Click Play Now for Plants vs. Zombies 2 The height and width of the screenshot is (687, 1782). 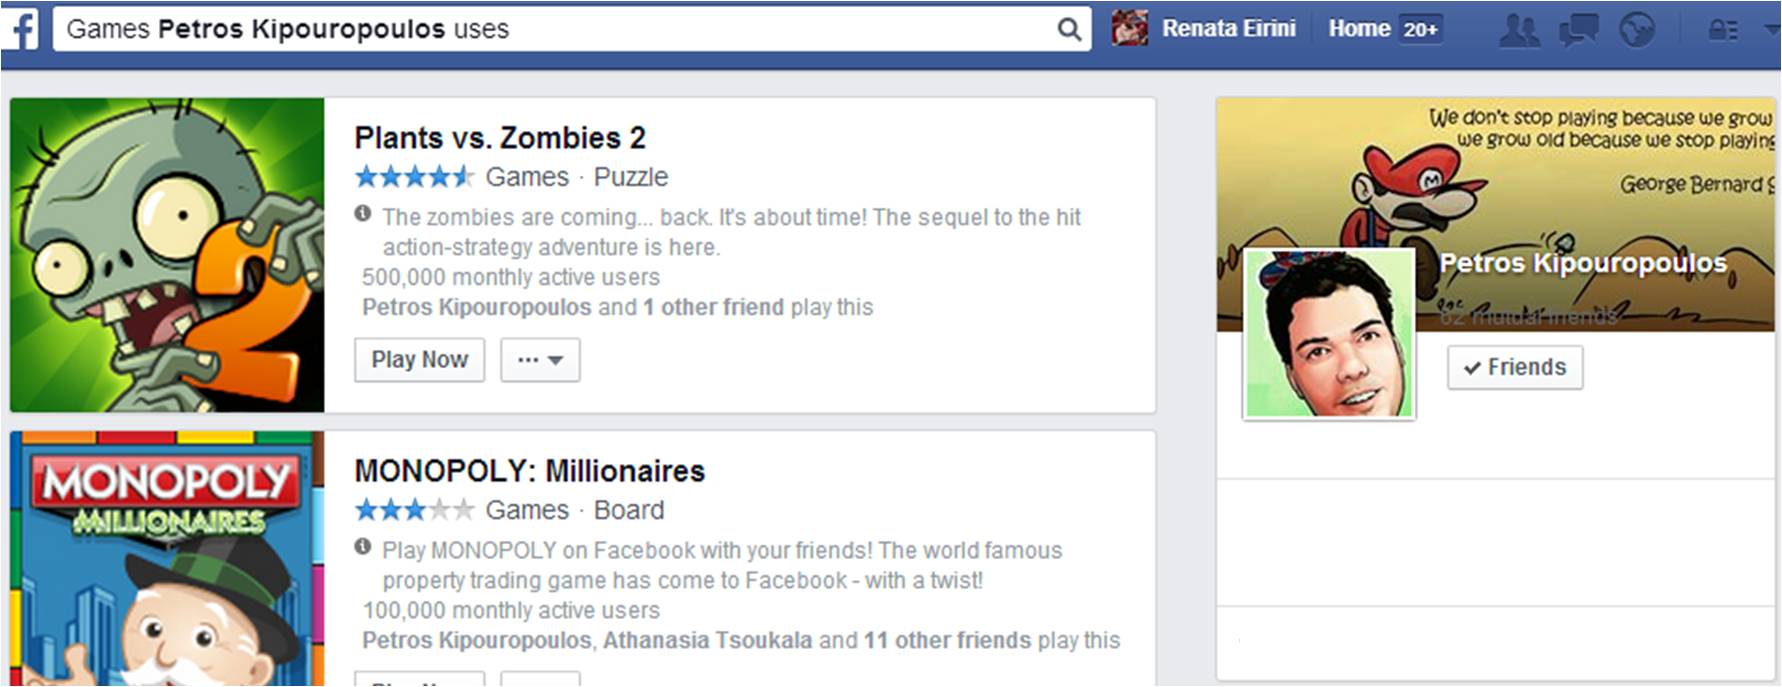pos(419,360)
